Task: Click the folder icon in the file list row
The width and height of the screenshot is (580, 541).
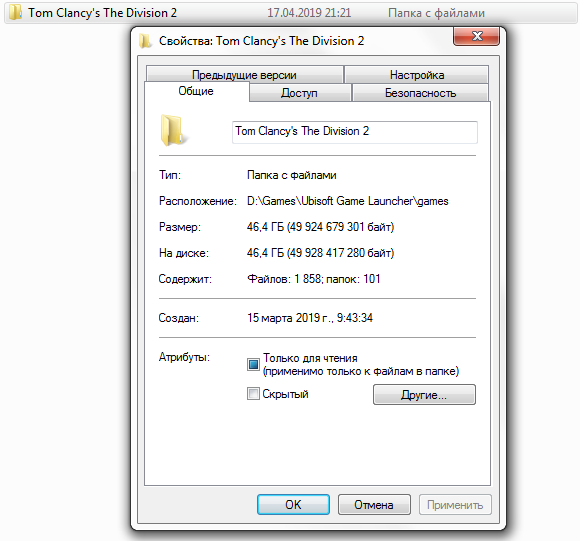Action: (x=15, y=12)
